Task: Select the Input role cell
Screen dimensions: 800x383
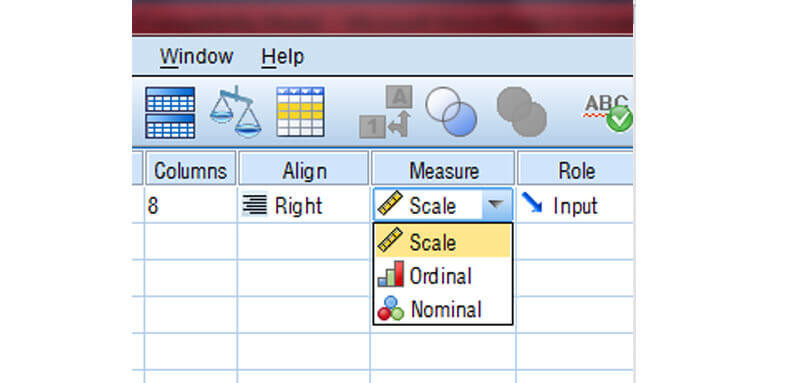Action: [575, 206]
